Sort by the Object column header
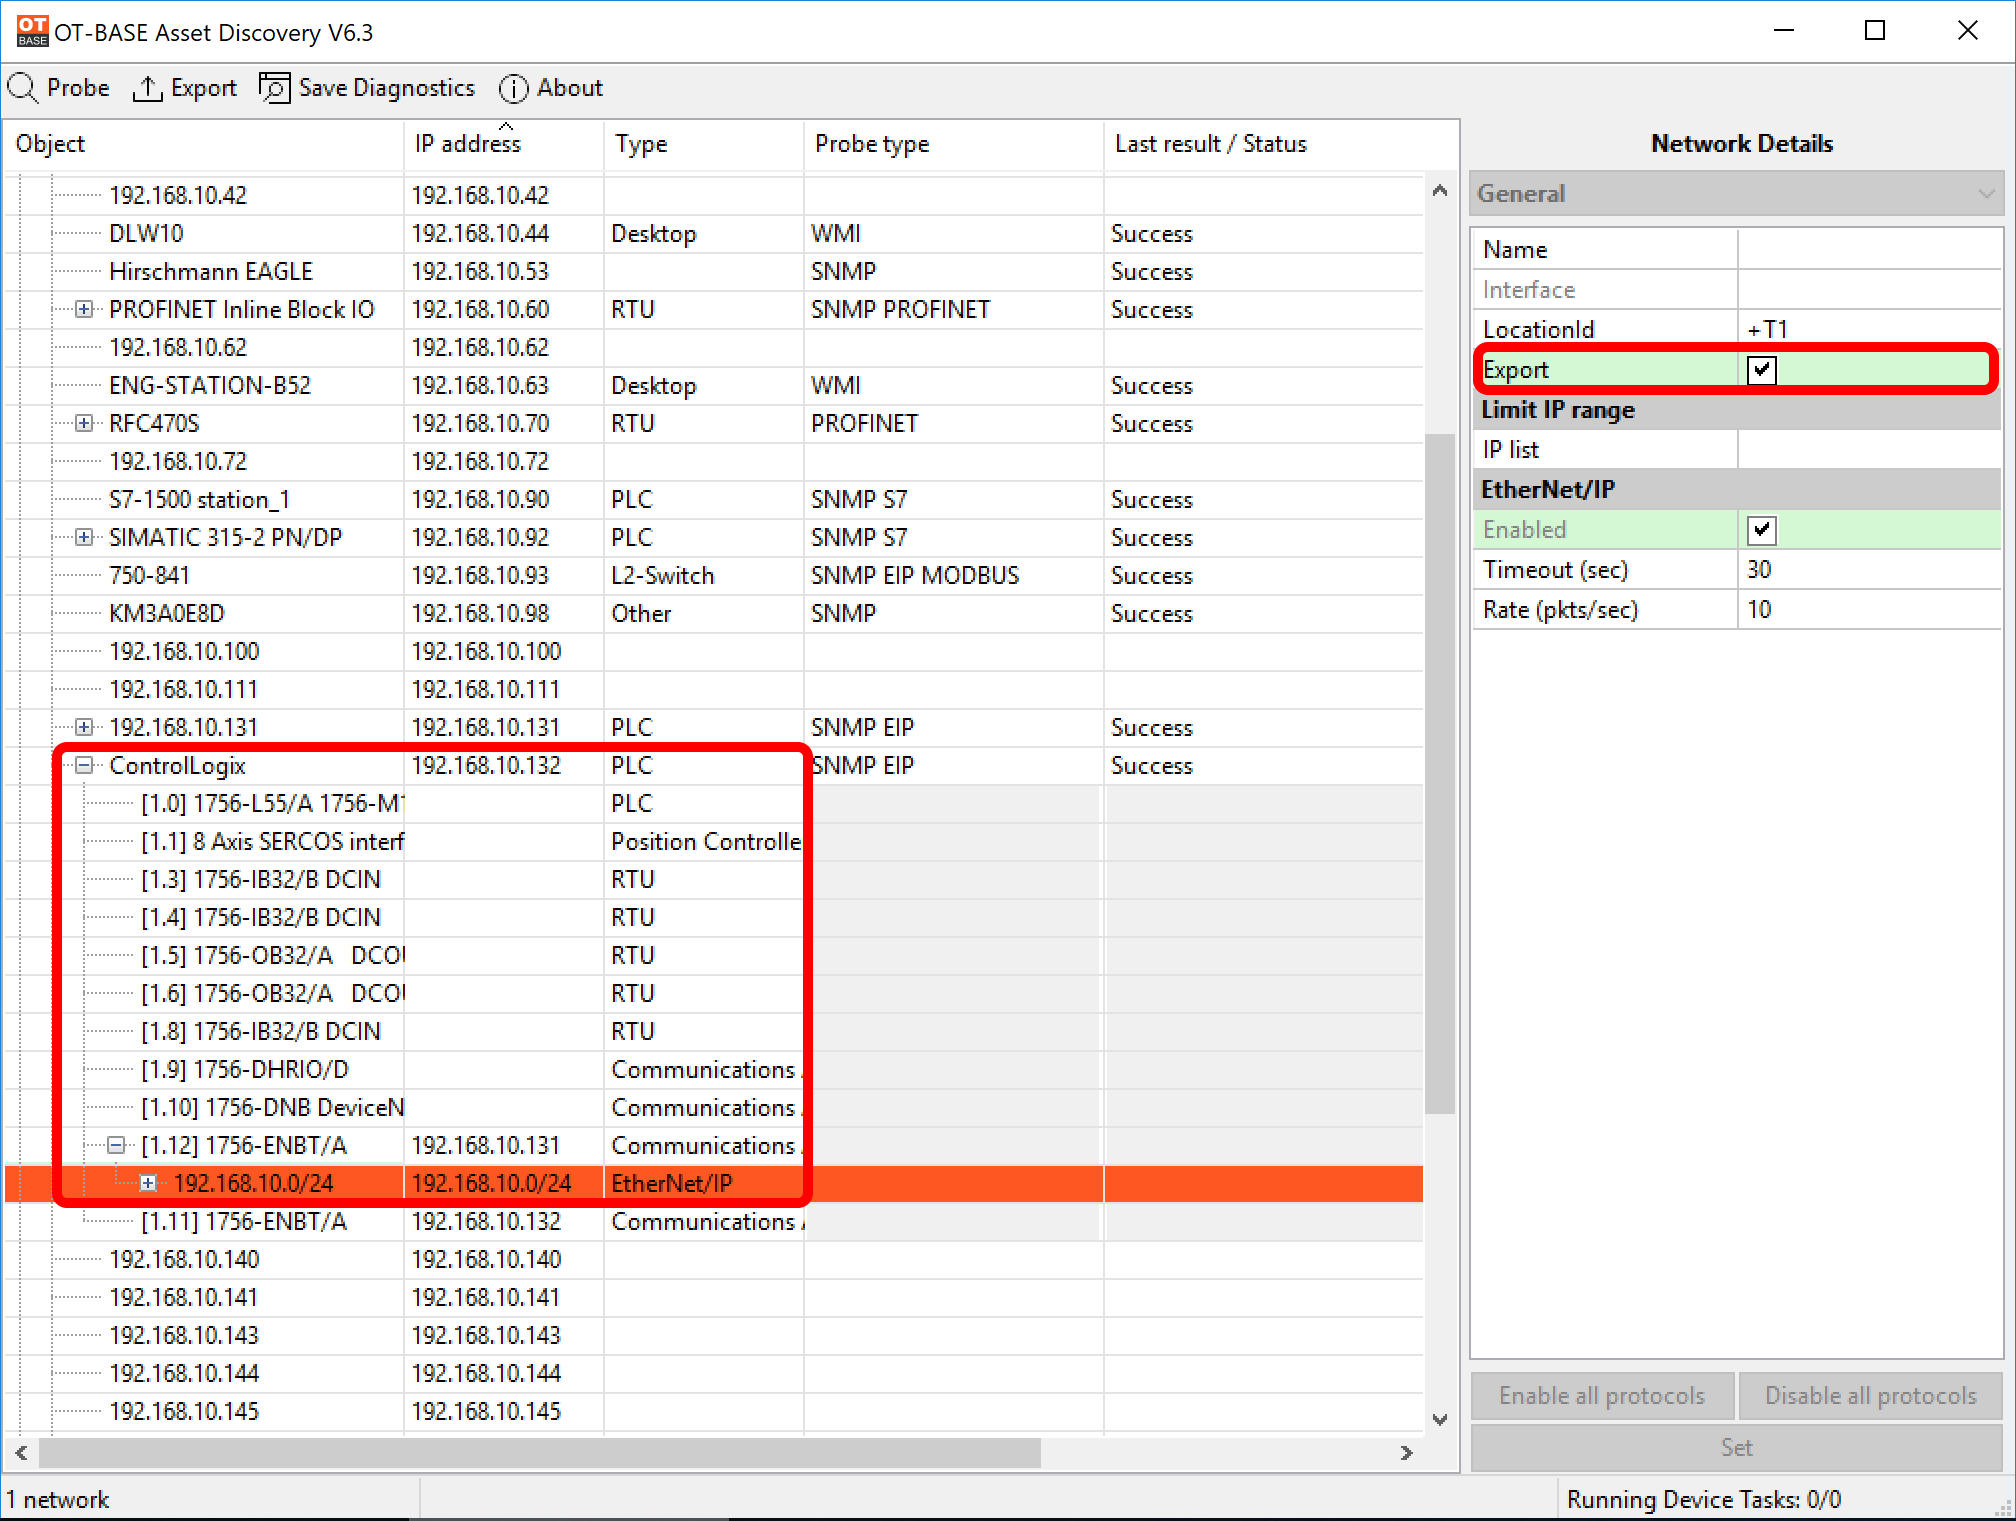 [x=205, y=145]
